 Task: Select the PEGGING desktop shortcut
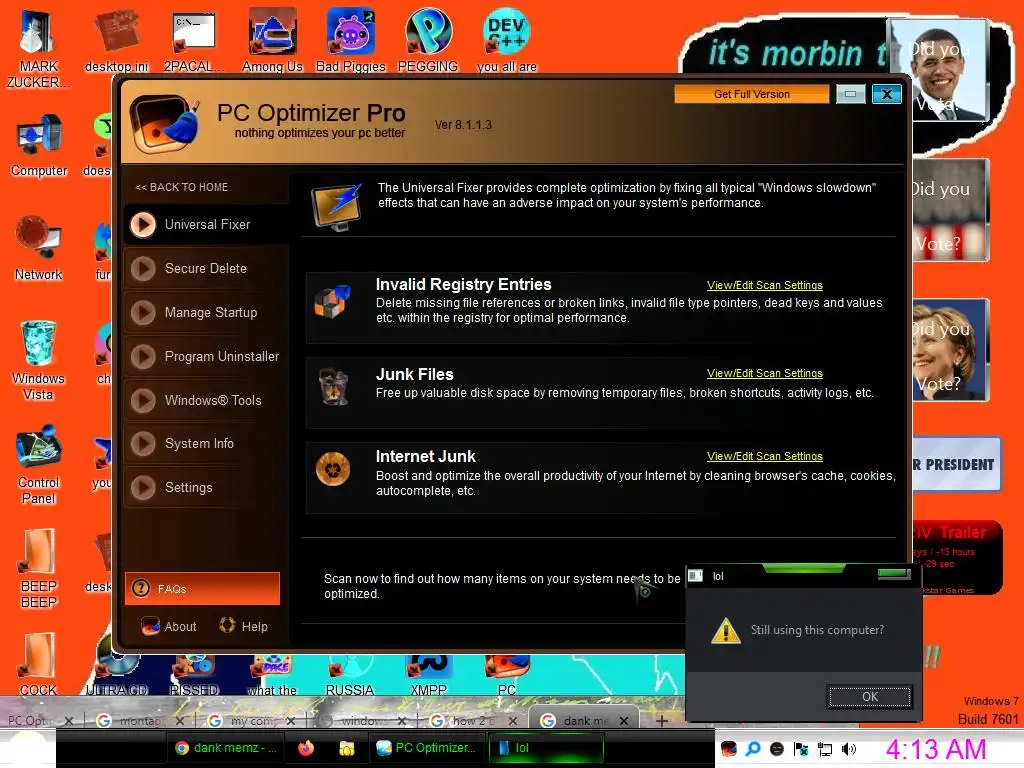click(x=428, y=39)
